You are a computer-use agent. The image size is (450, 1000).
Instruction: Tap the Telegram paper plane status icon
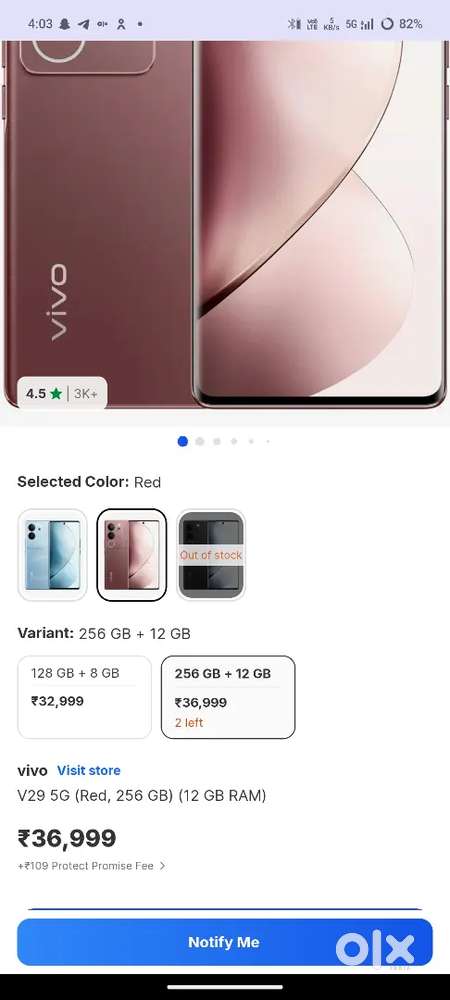tap(83, 24)
